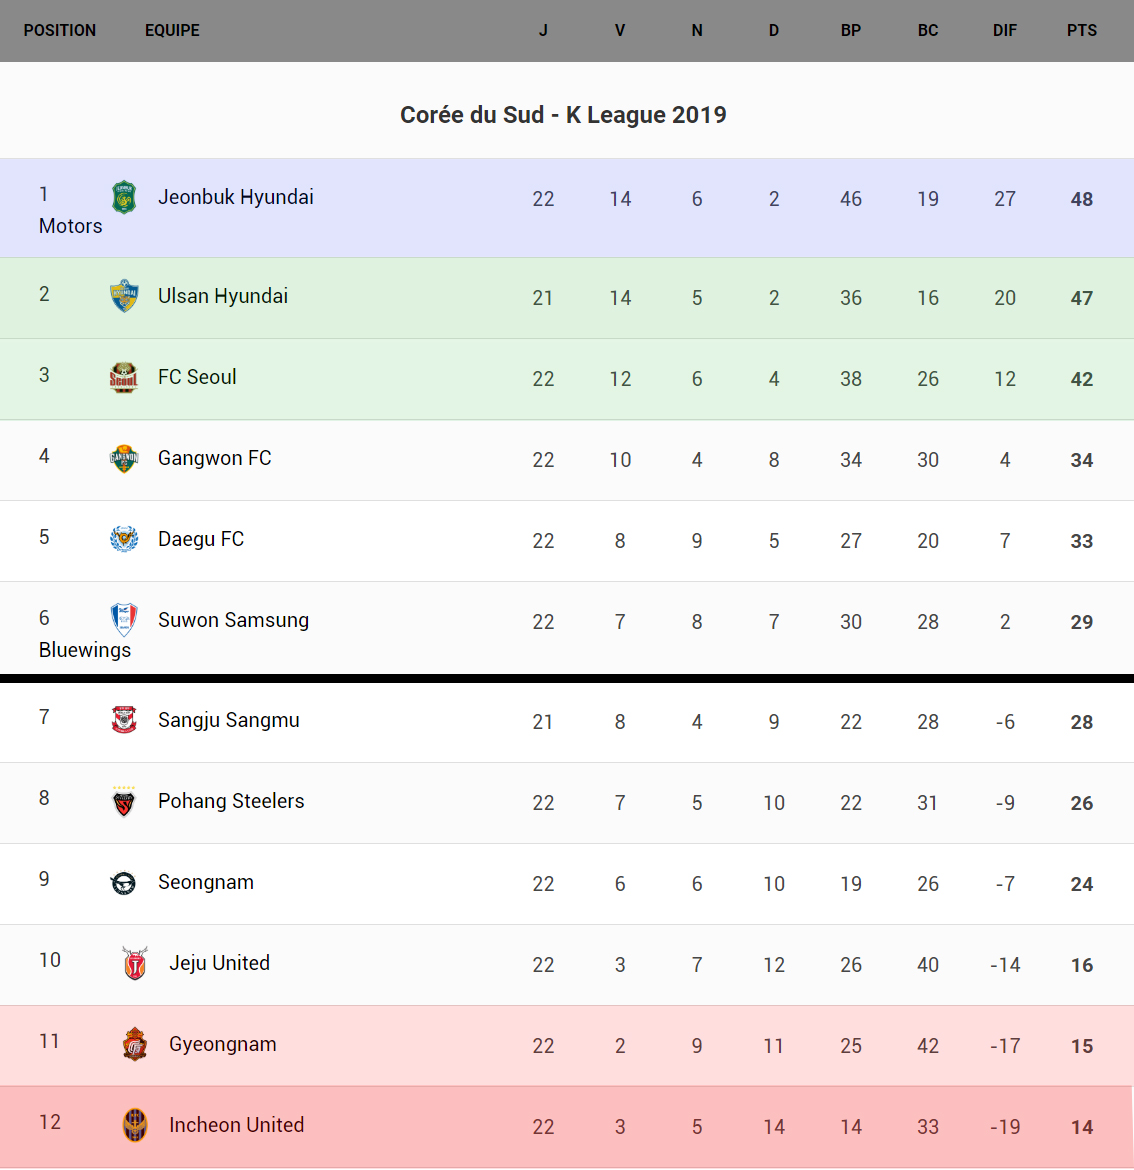Click the Jeonbuk Hyundai Motors club crest
The height and width of the screenshot is (1170, 1134).
[124, 197]
